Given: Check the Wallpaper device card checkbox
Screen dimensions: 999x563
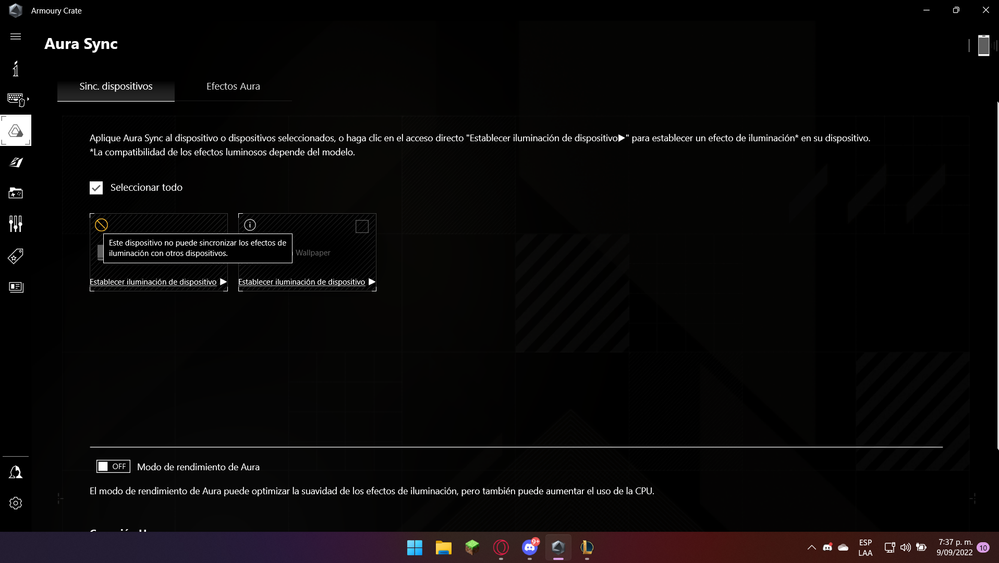Looking at the screenshot, I should [x=362, y=227].
